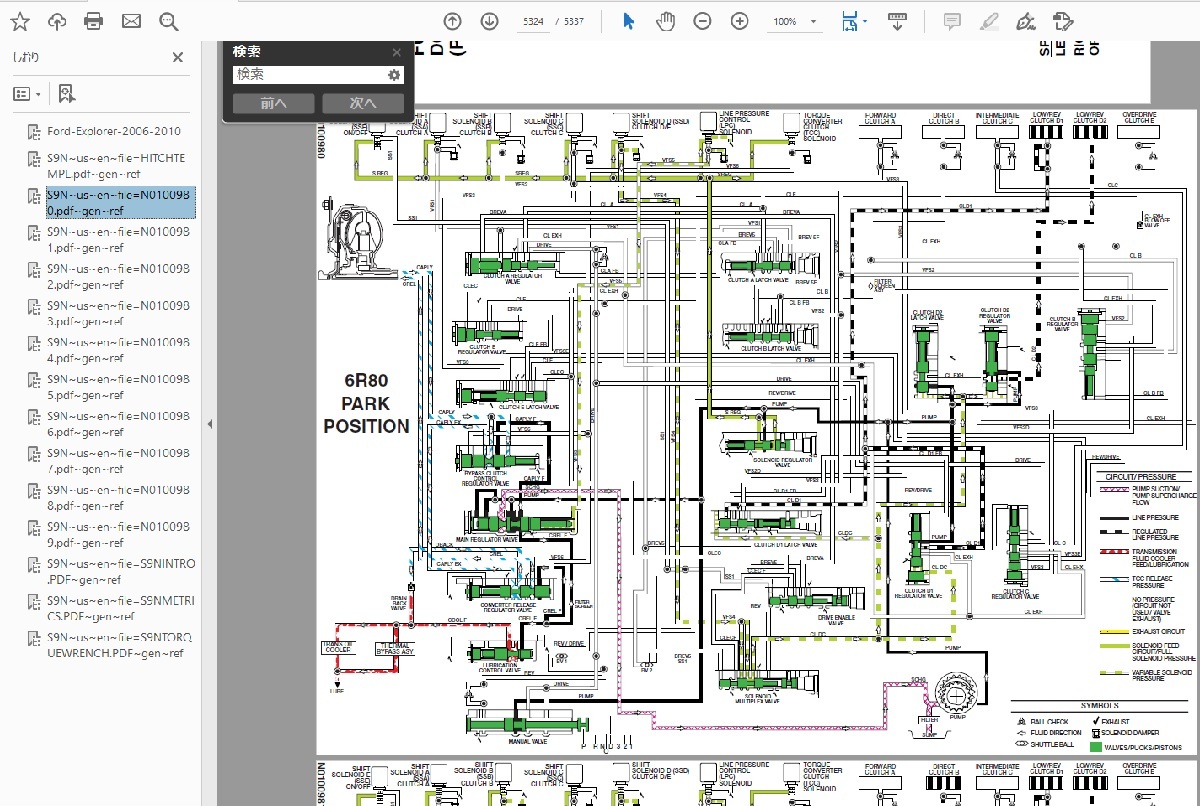This screenshot has width=1200, height=806.
Task: Open the N0100985.pdf bookmark
Action: click(119, 387)
